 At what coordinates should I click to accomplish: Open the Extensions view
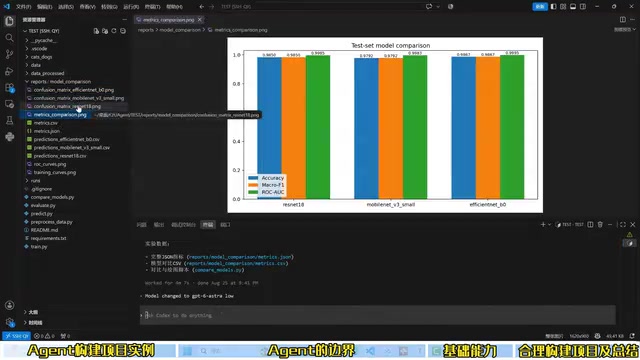pyautogui.click(x=9, y=87)
